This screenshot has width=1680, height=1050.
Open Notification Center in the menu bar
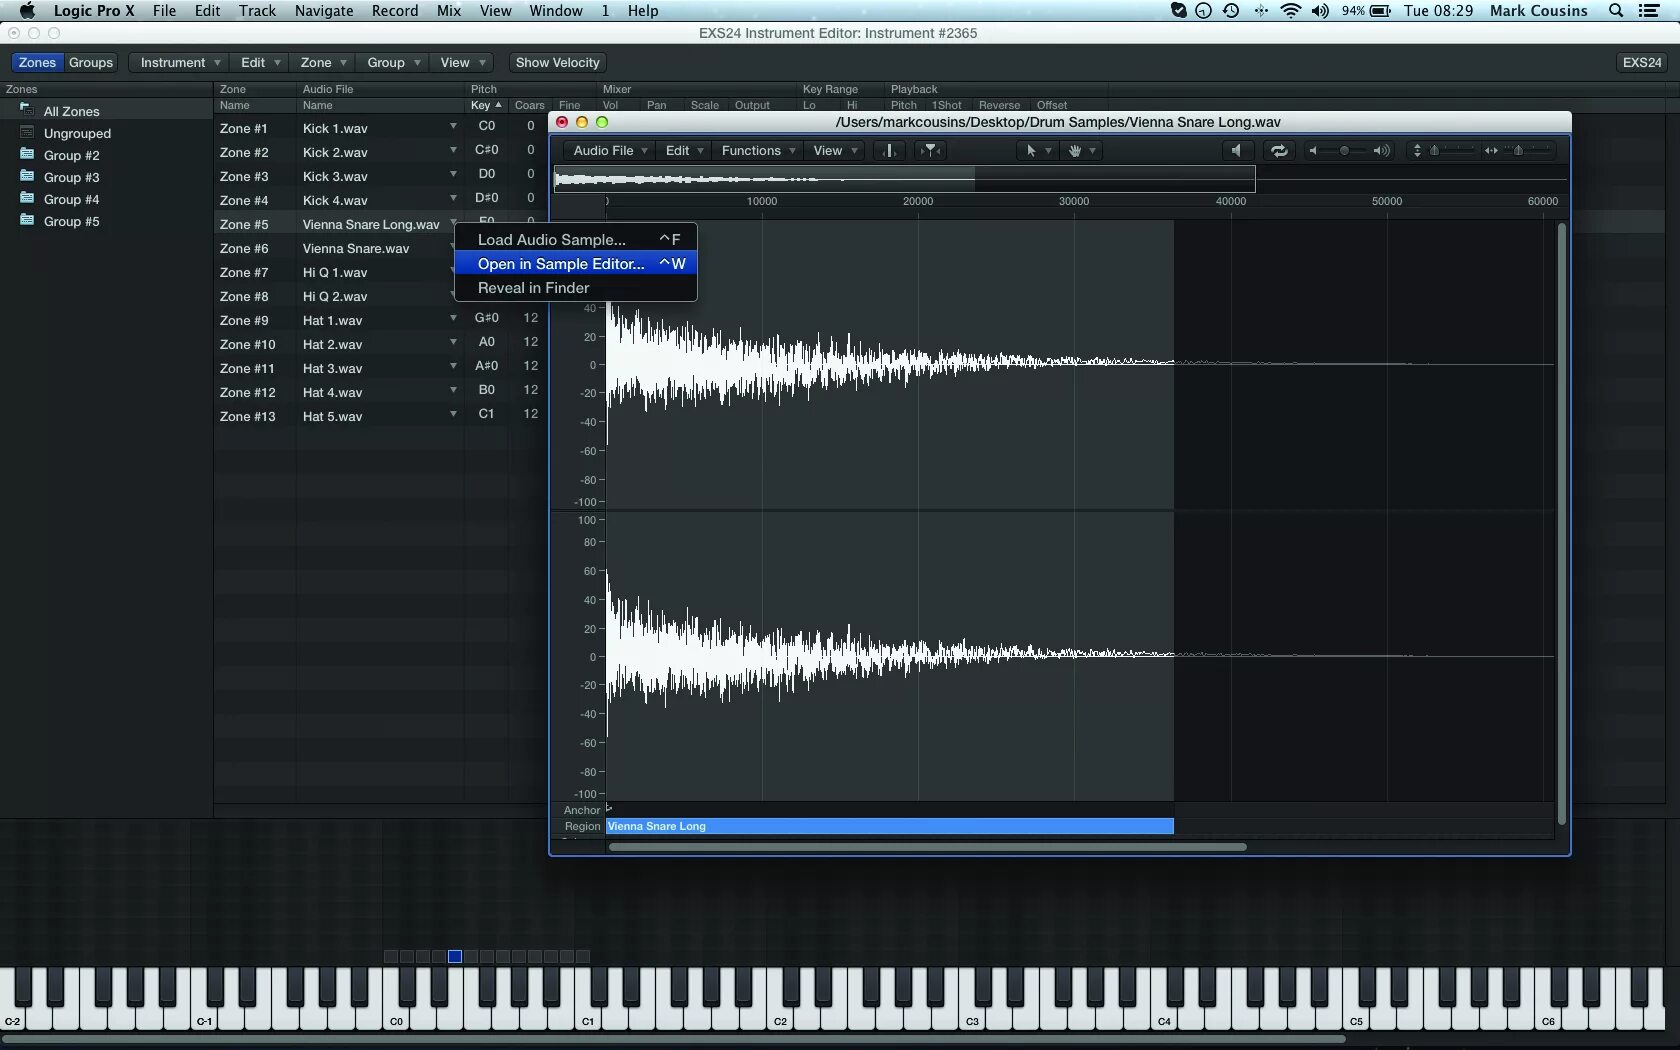click(x=1649, y=11)
